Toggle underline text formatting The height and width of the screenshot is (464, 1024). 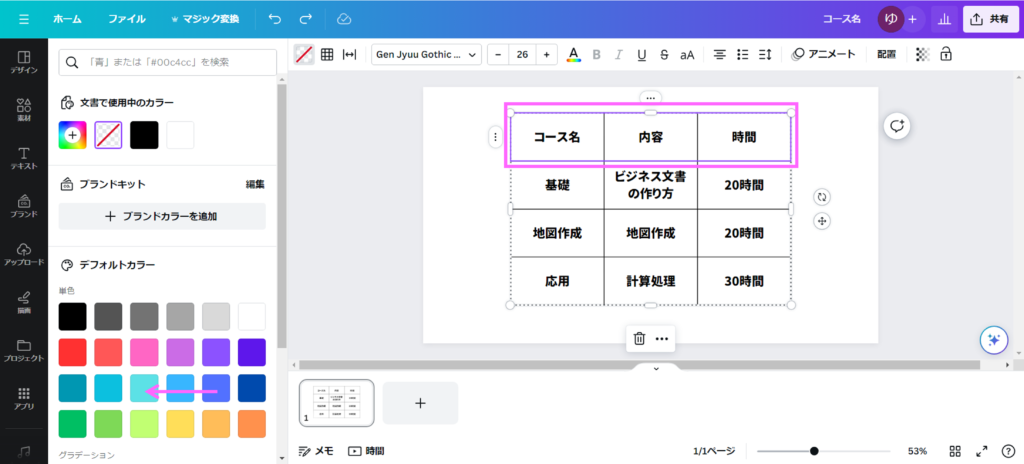pyautogui.click(x=641, y=55)
